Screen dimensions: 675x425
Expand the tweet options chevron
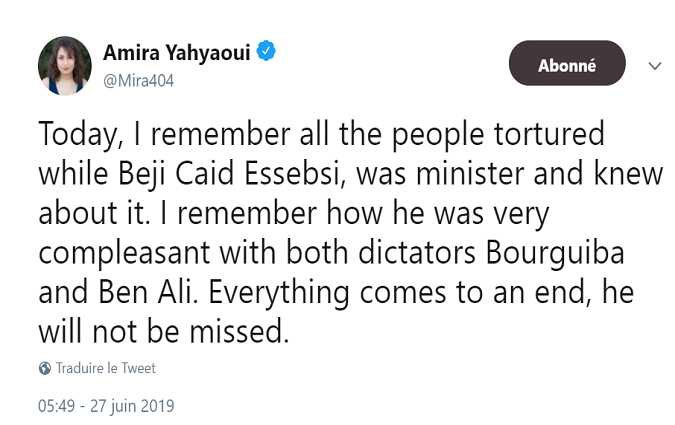tap(655, 66)
